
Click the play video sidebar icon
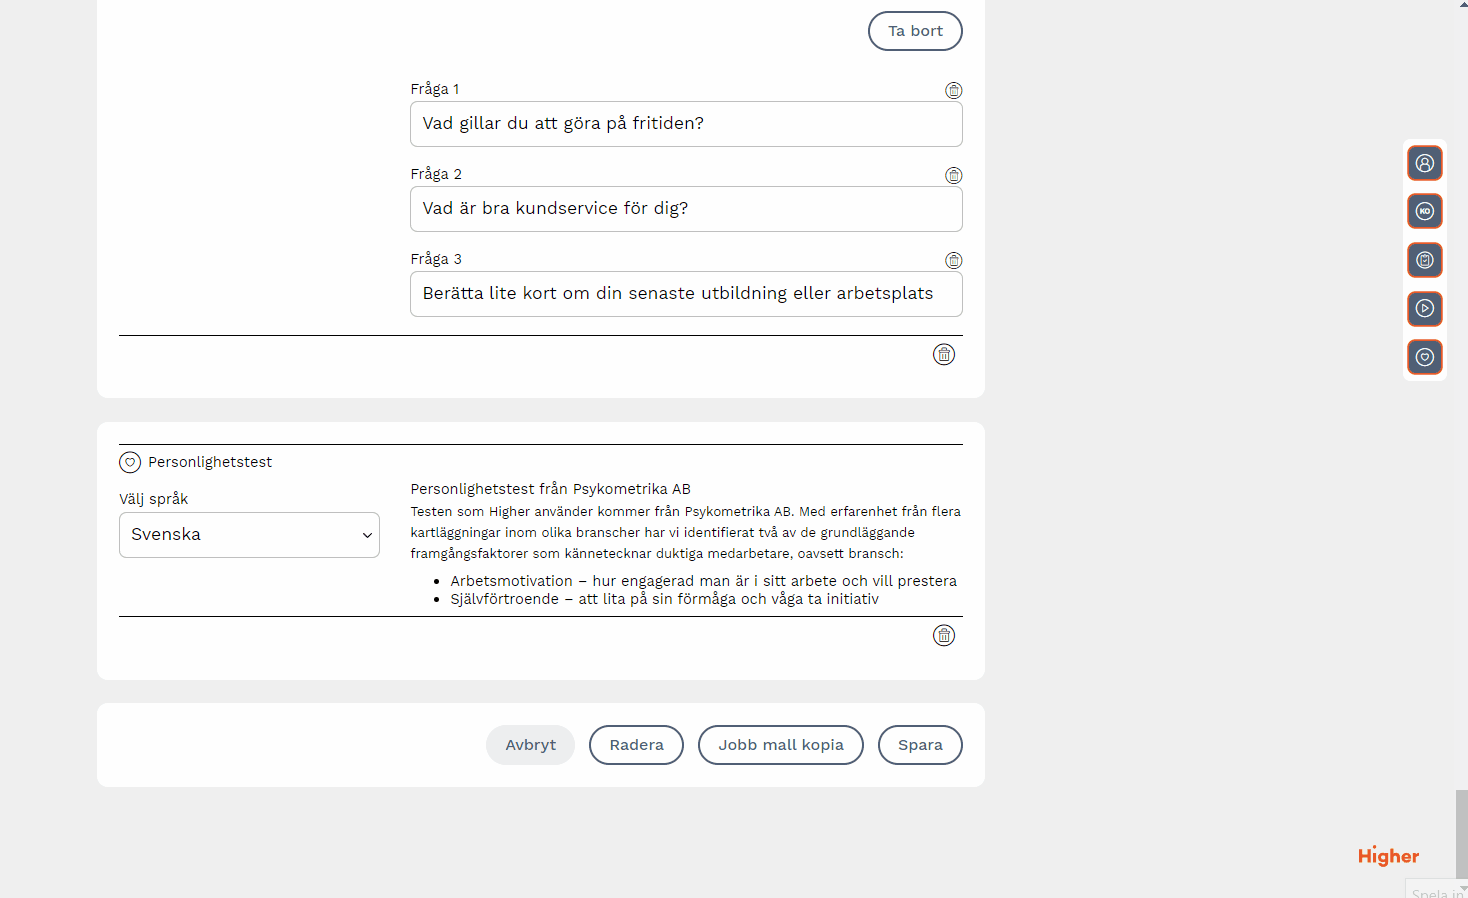click(1425, 308)
